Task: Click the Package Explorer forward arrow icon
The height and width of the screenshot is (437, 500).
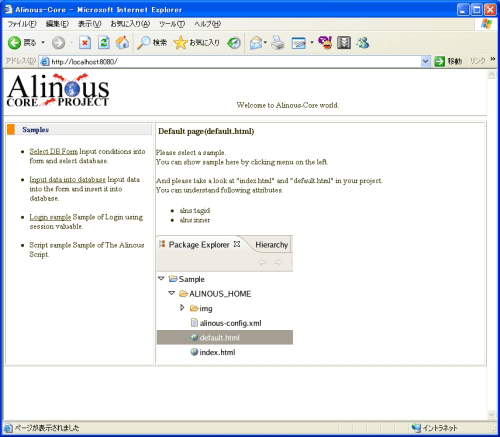Action: pyautogui.click(x=278, y=262)
